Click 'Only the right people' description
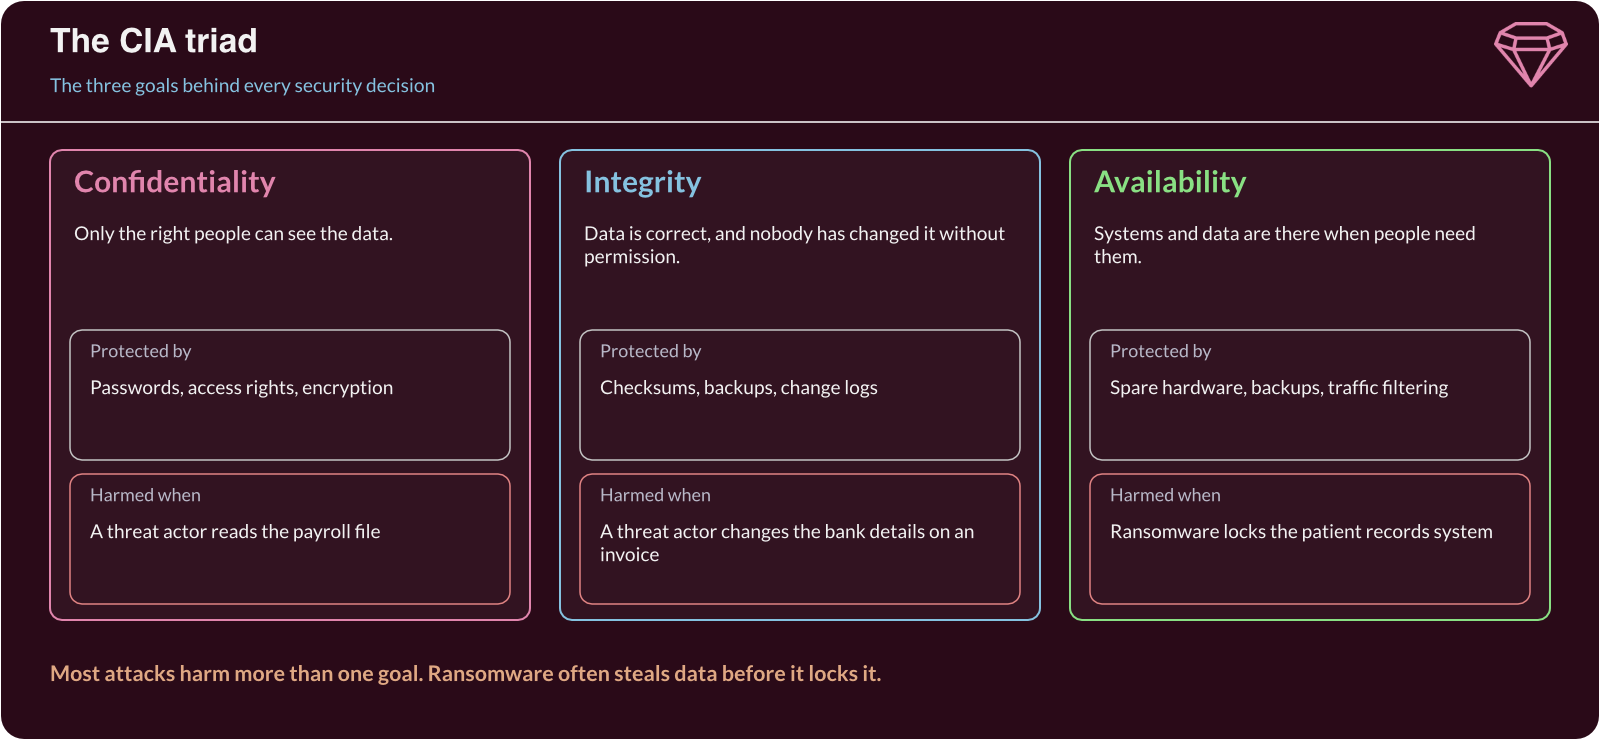 [x=234, y=234]
